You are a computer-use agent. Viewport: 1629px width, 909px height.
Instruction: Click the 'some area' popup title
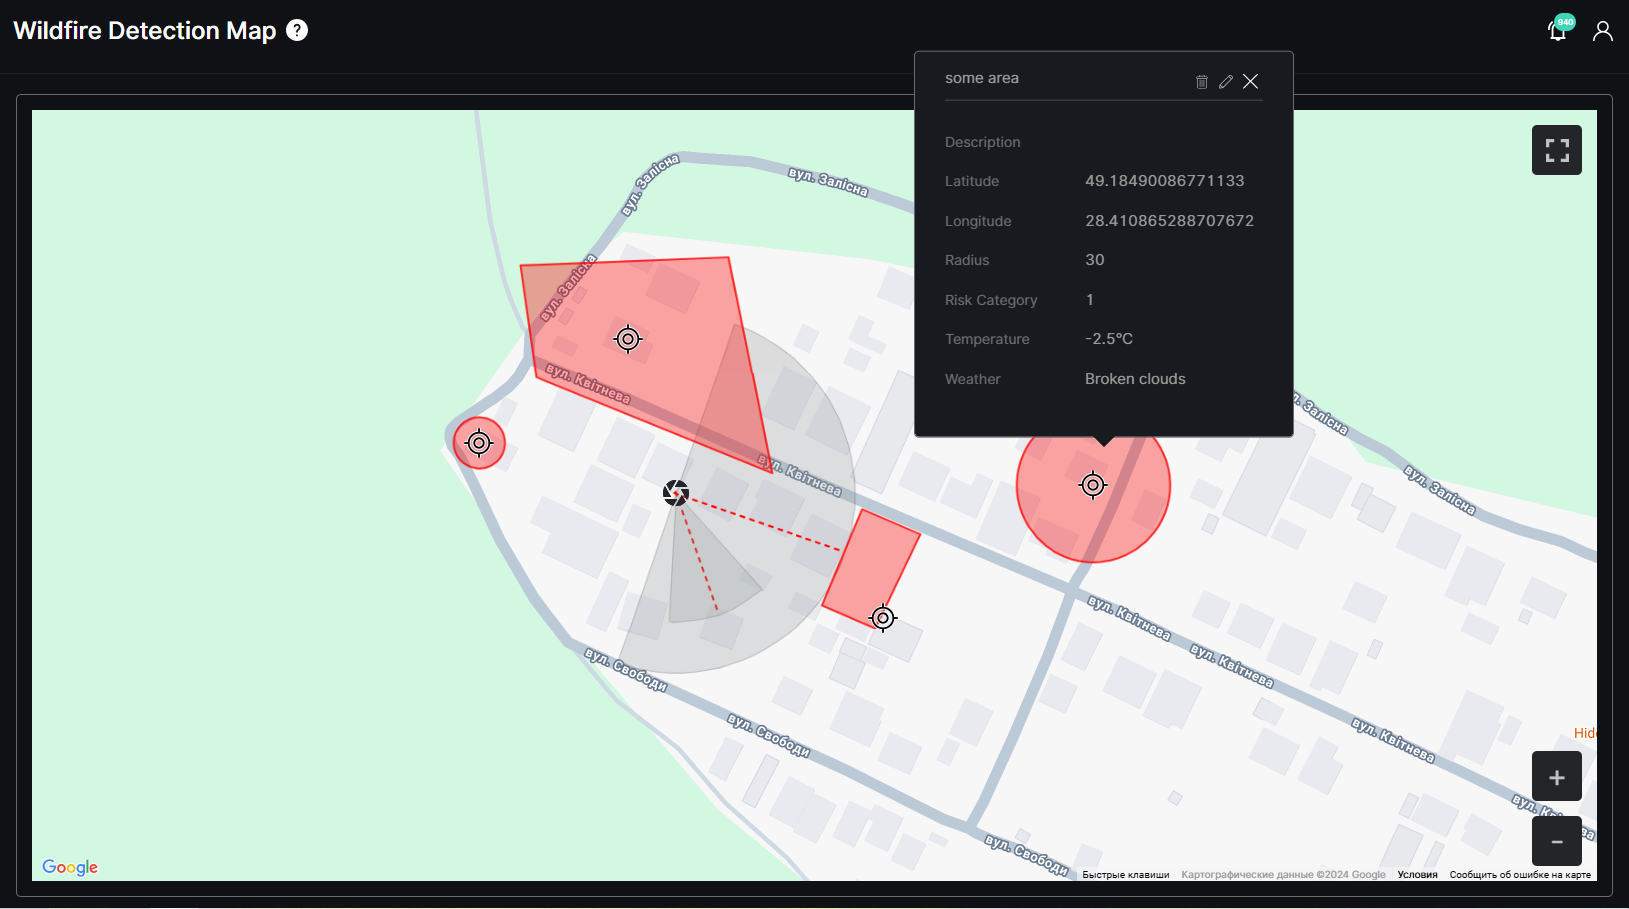point(982,78)
